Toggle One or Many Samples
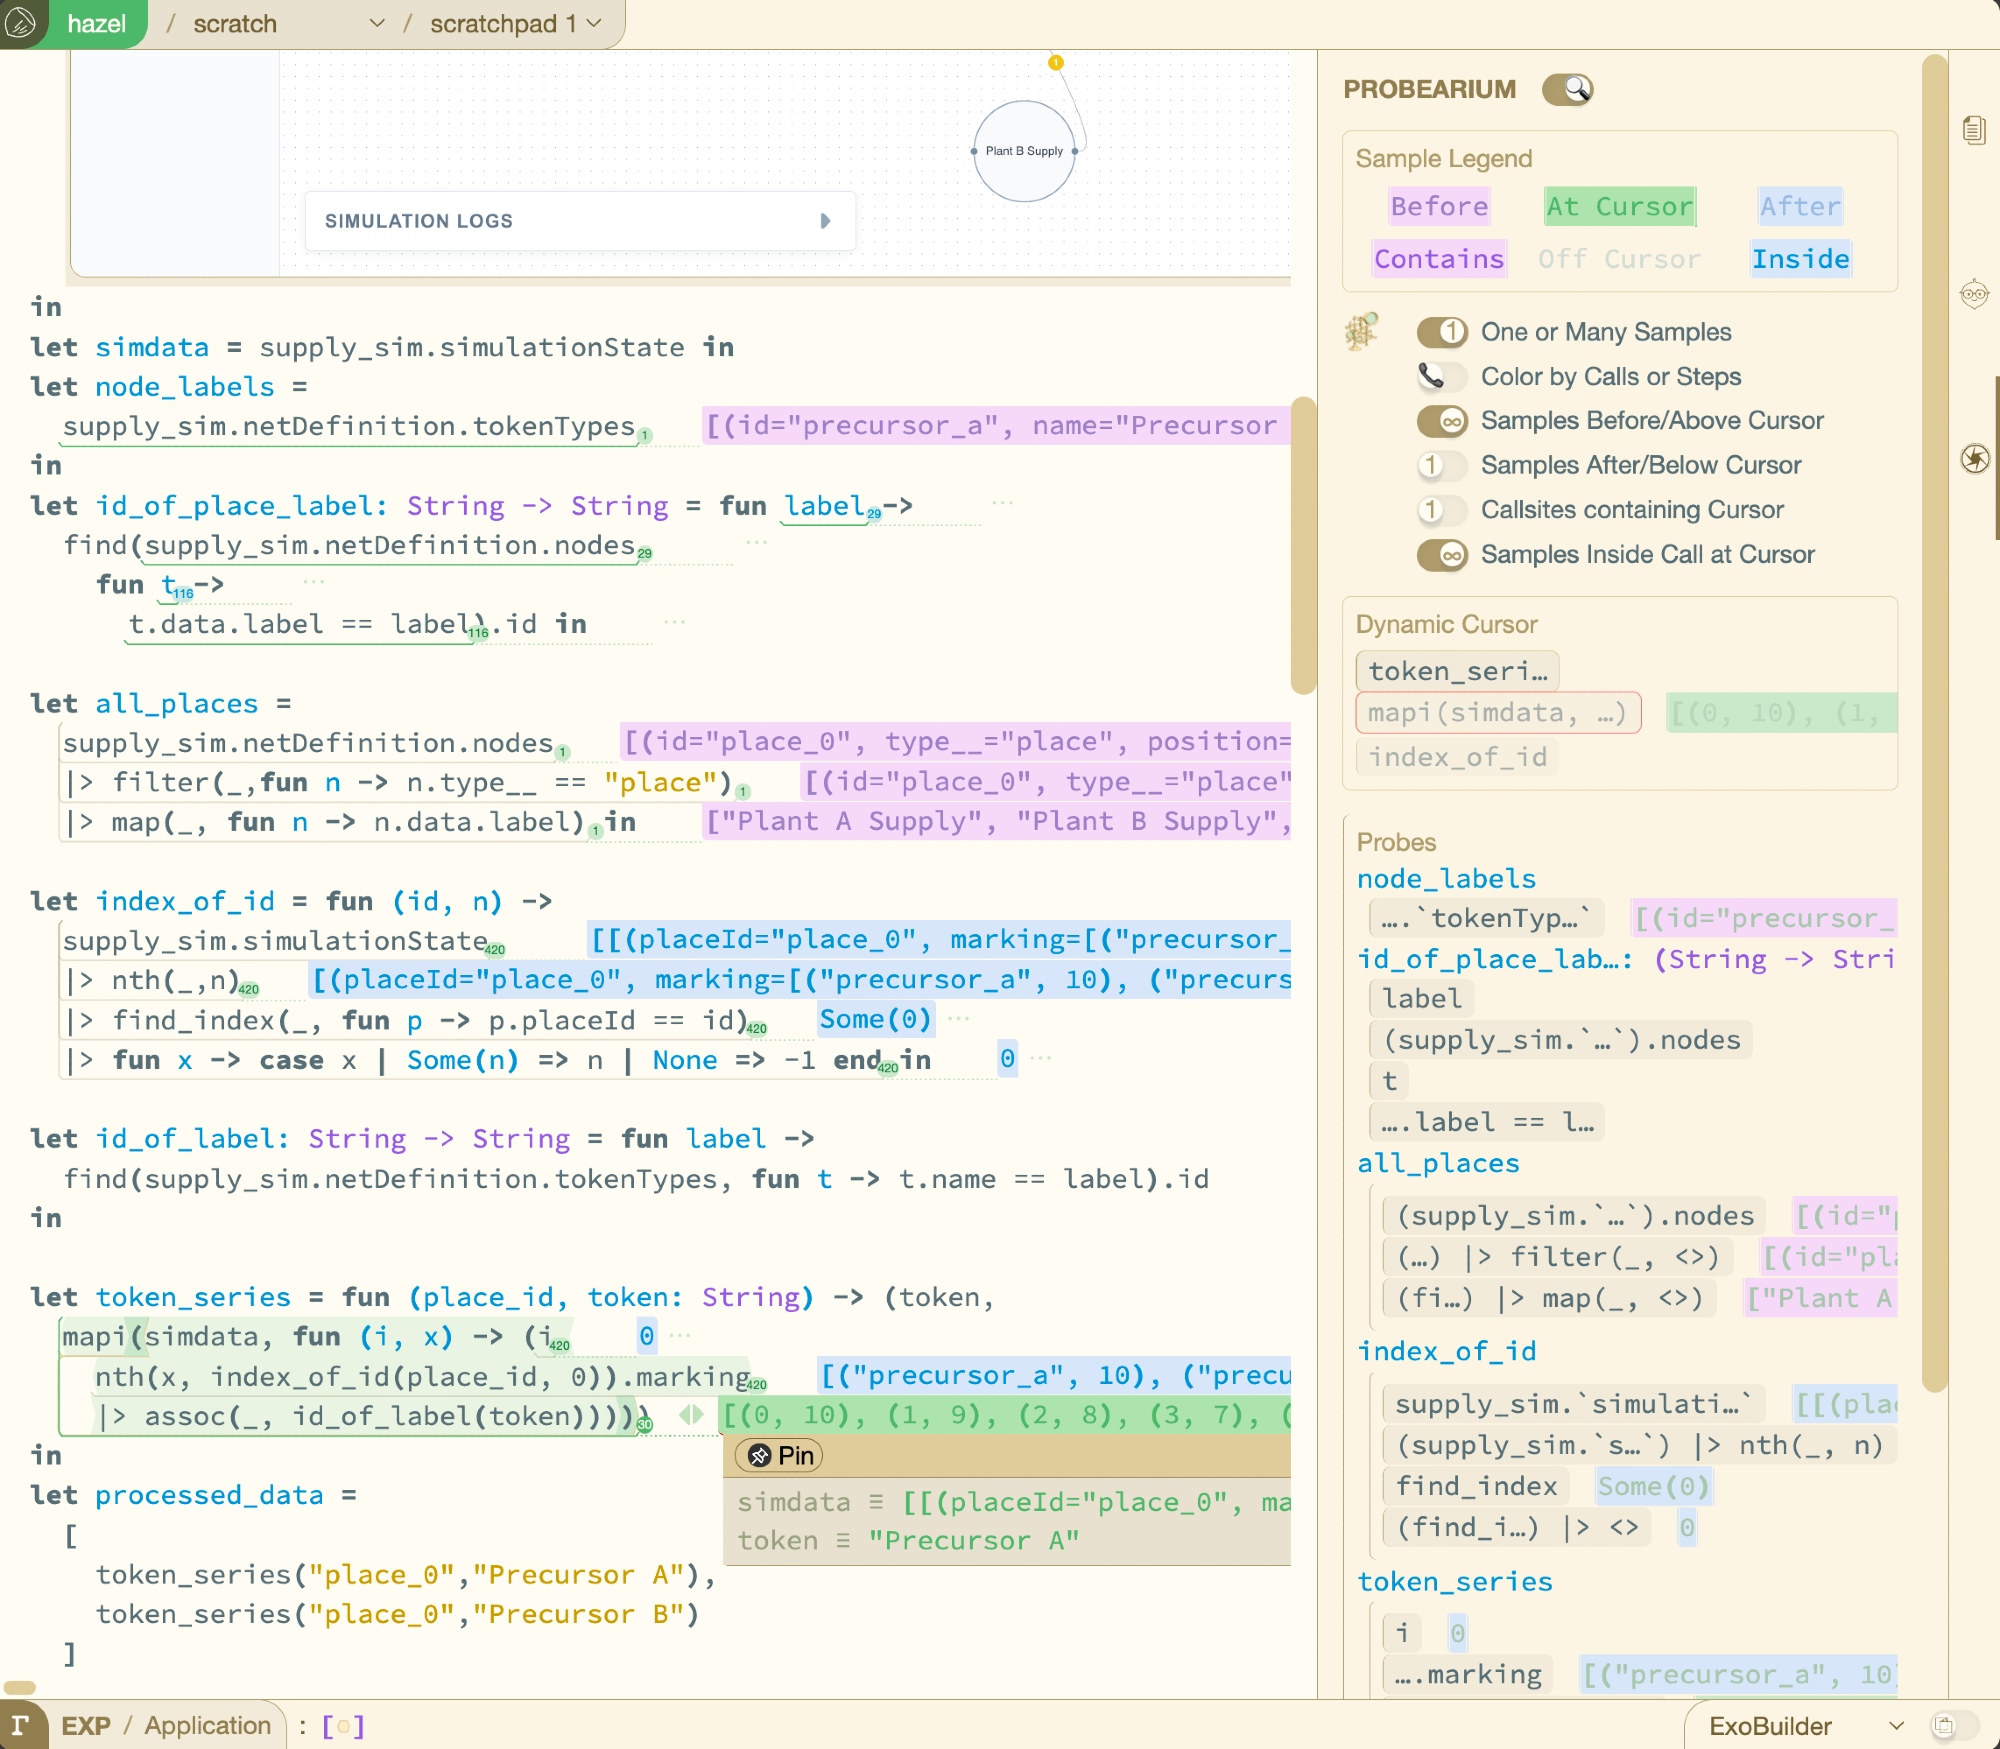 point(1441,332)
